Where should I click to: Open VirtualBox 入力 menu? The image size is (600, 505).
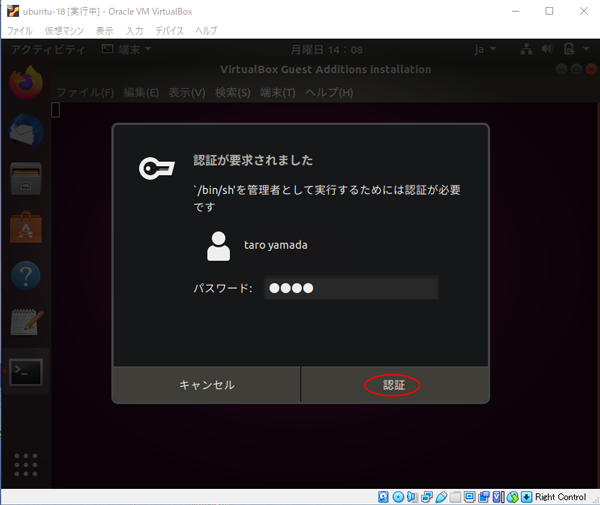coord(134,31)
